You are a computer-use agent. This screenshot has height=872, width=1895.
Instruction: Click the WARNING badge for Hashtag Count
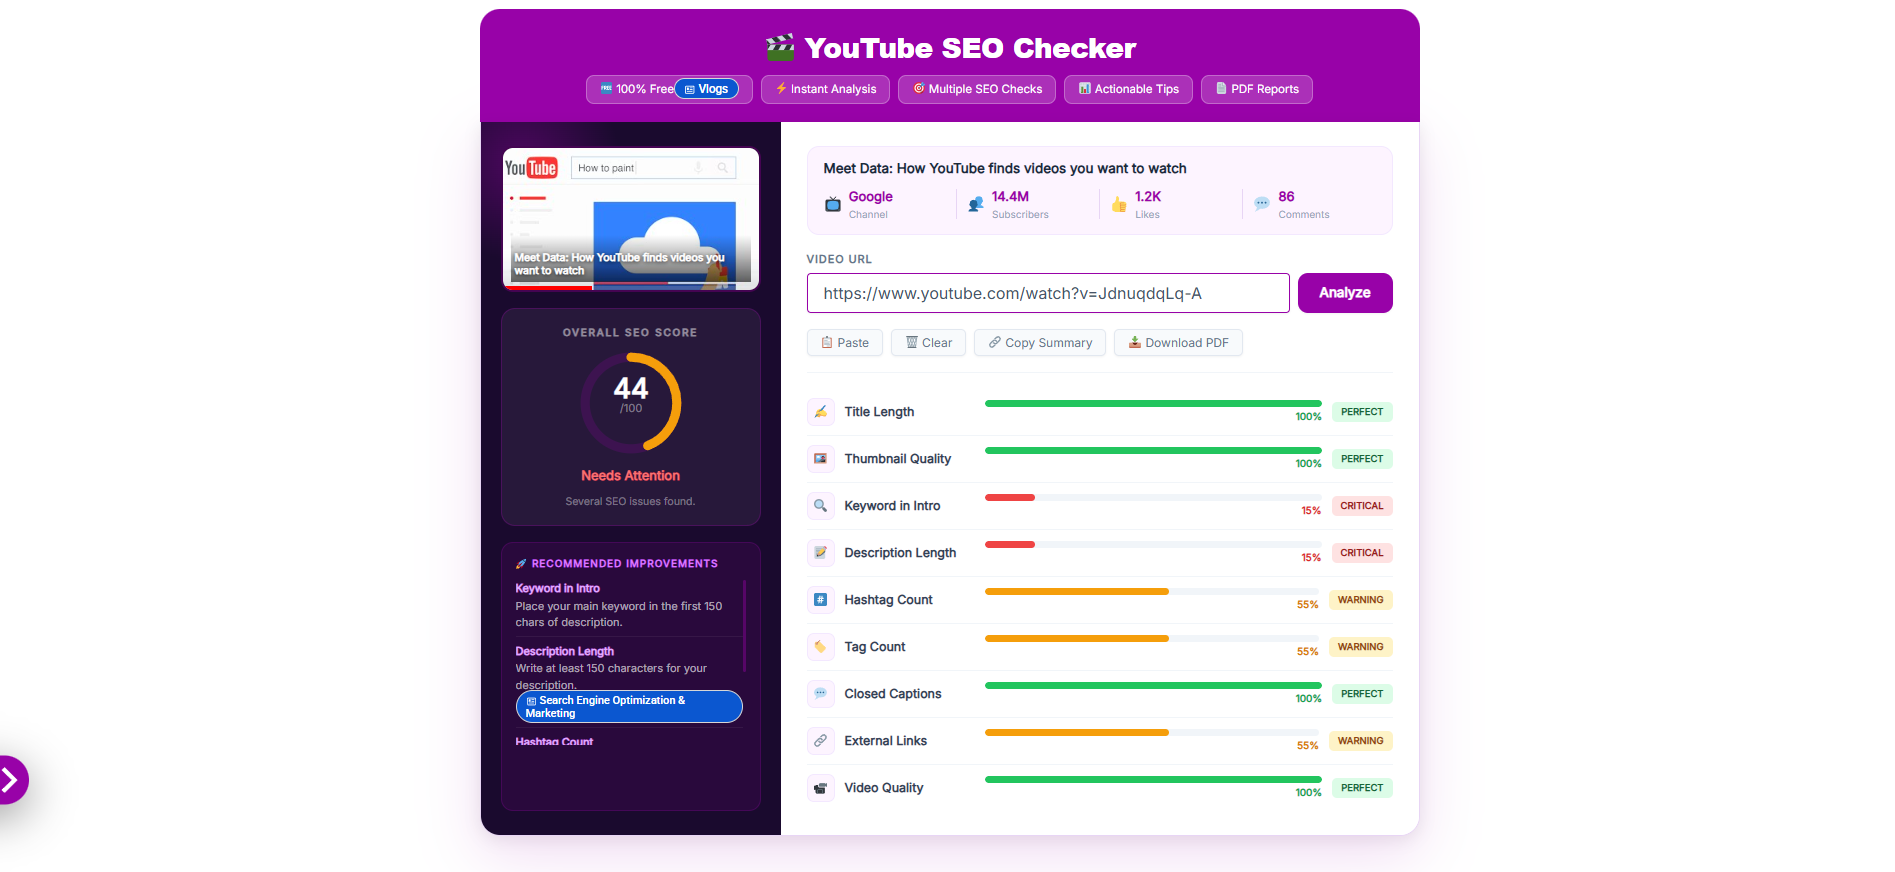tap(1361, 600)
